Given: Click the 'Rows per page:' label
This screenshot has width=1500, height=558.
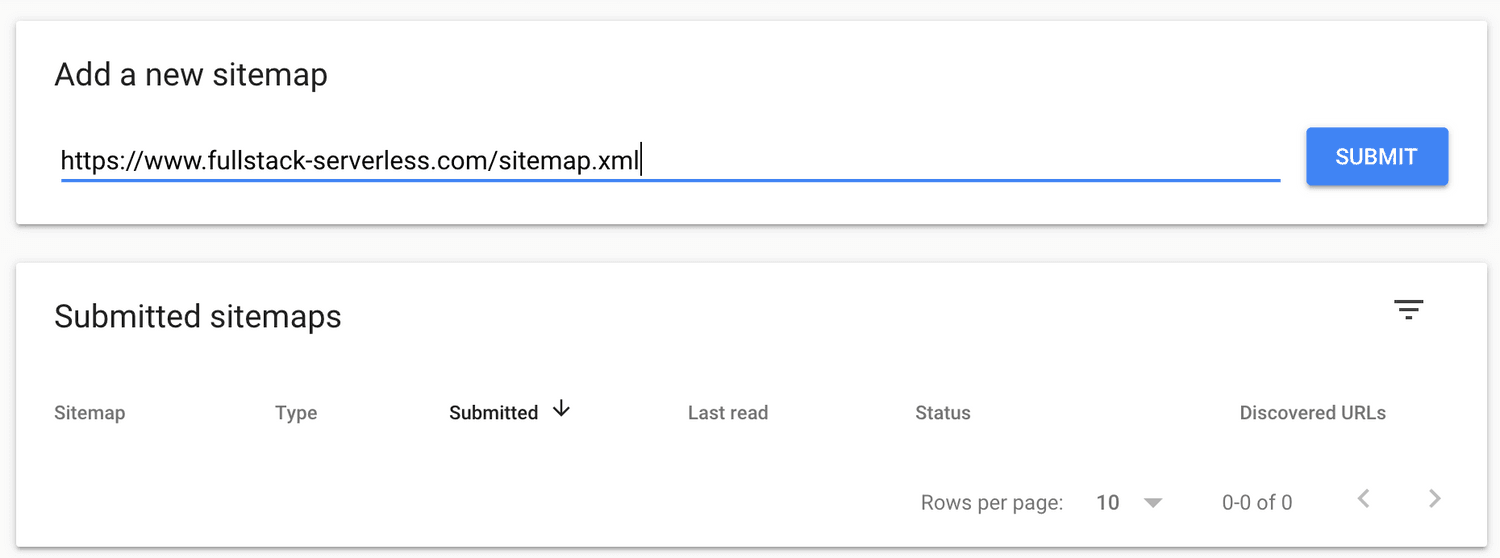Looking at the screenshot, I should click(991, 503).
